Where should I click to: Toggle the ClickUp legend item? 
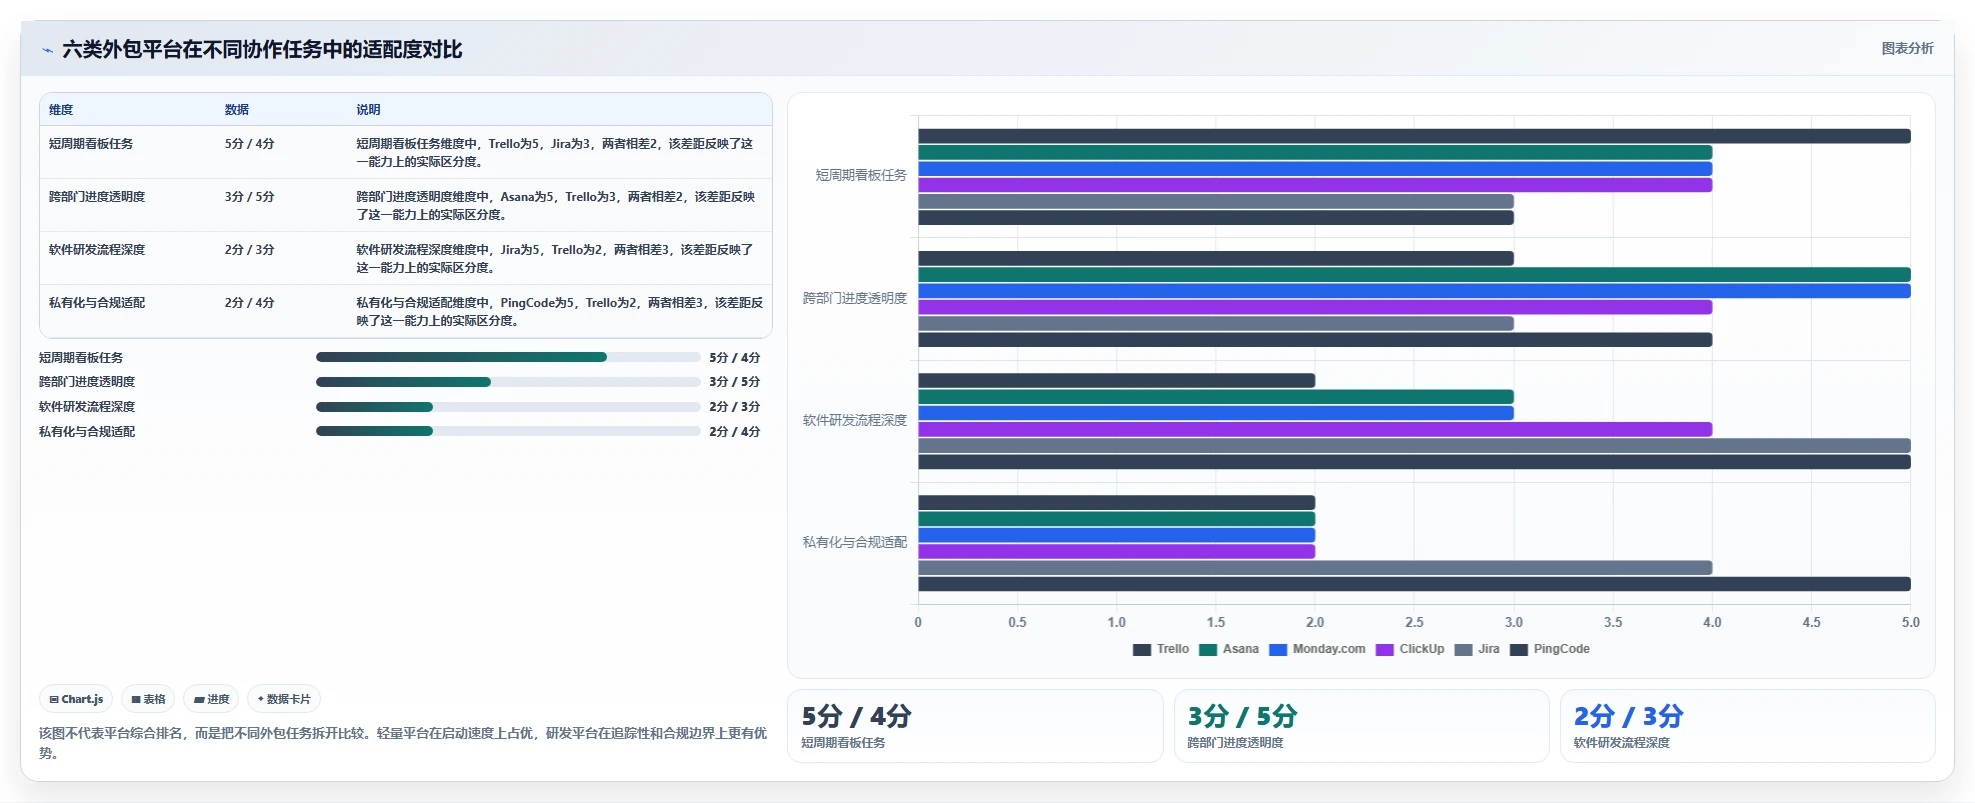tap(1410, 649)
